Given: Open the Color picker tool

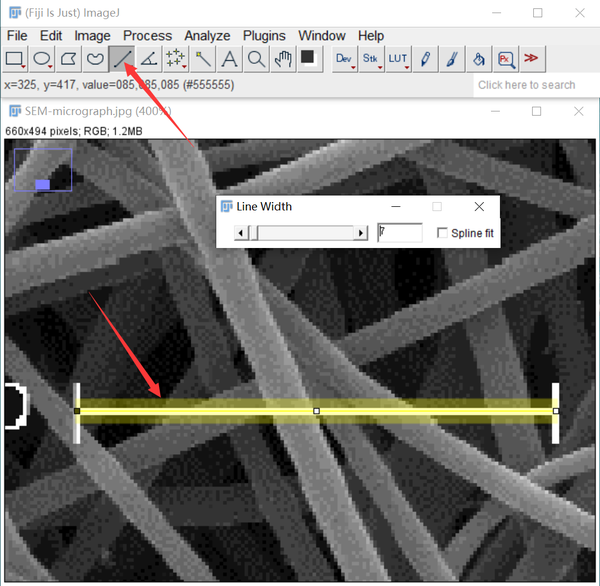Looking at the screenshot, I should pyautogui.click(x=309, y=59).
